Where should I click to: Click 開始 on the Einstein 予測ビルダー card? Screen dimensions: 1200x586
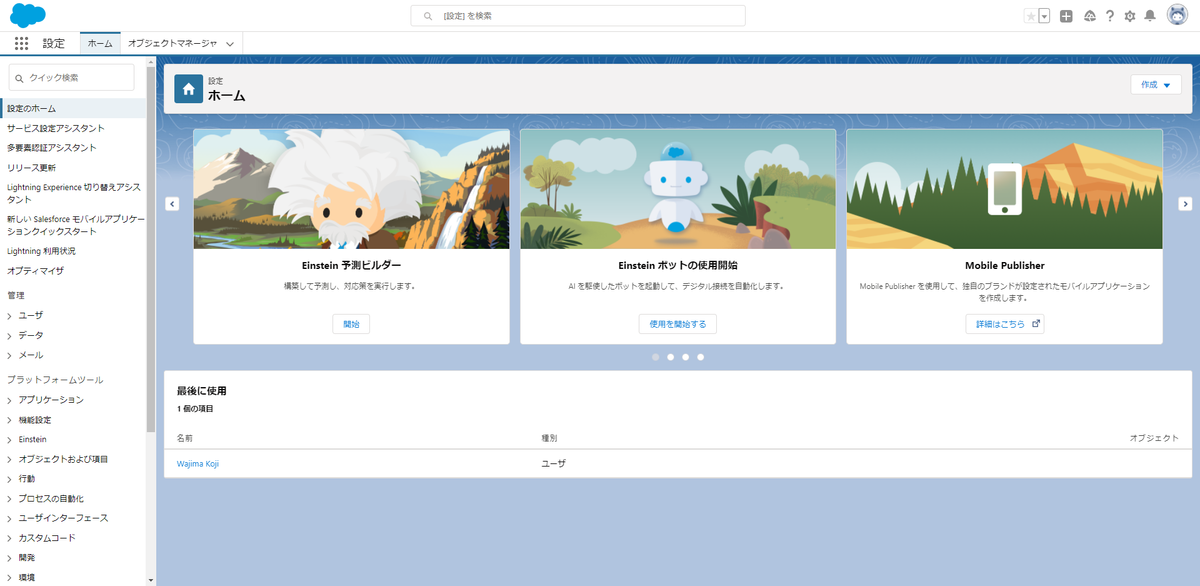pyautogui.click(x=351, y=324)
